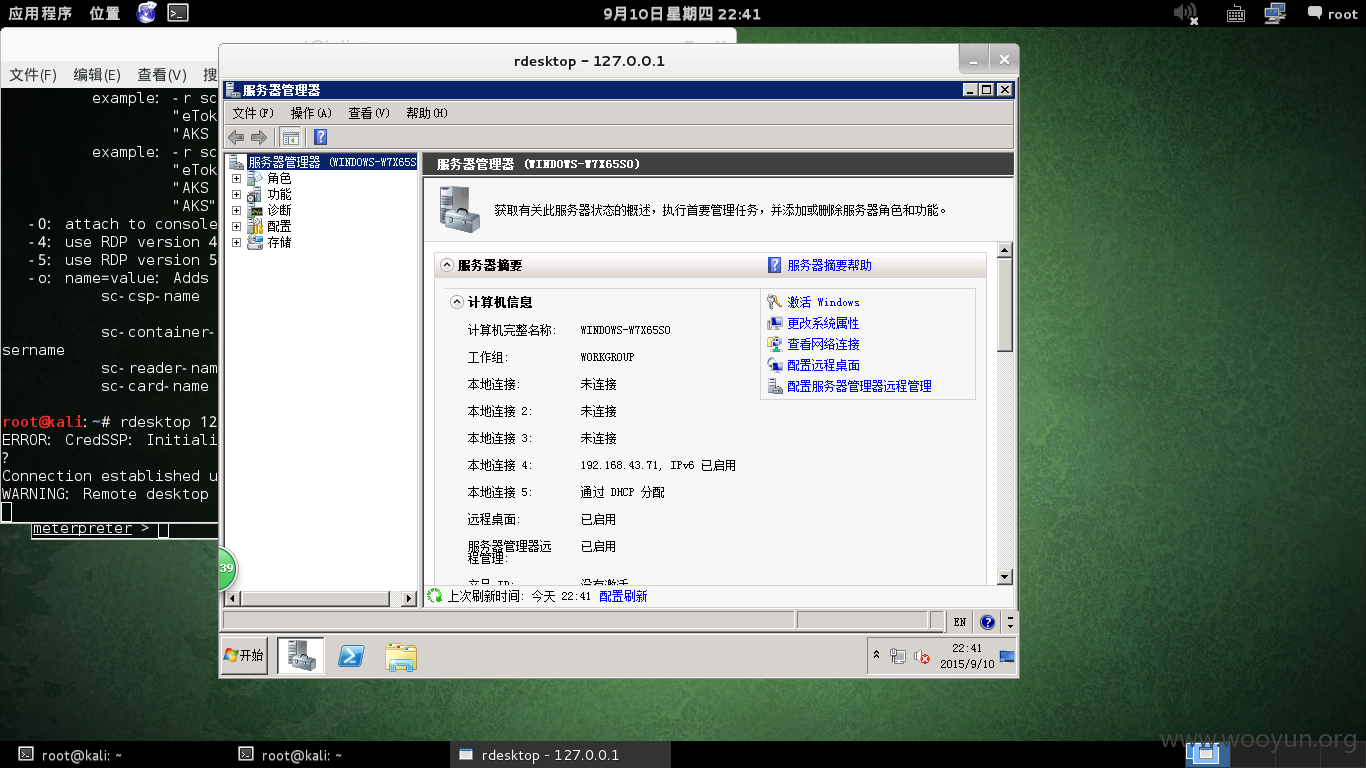Click the back arrow in Server Manager toolbar
Screen dimensions: 1366x768
(236, 137)
